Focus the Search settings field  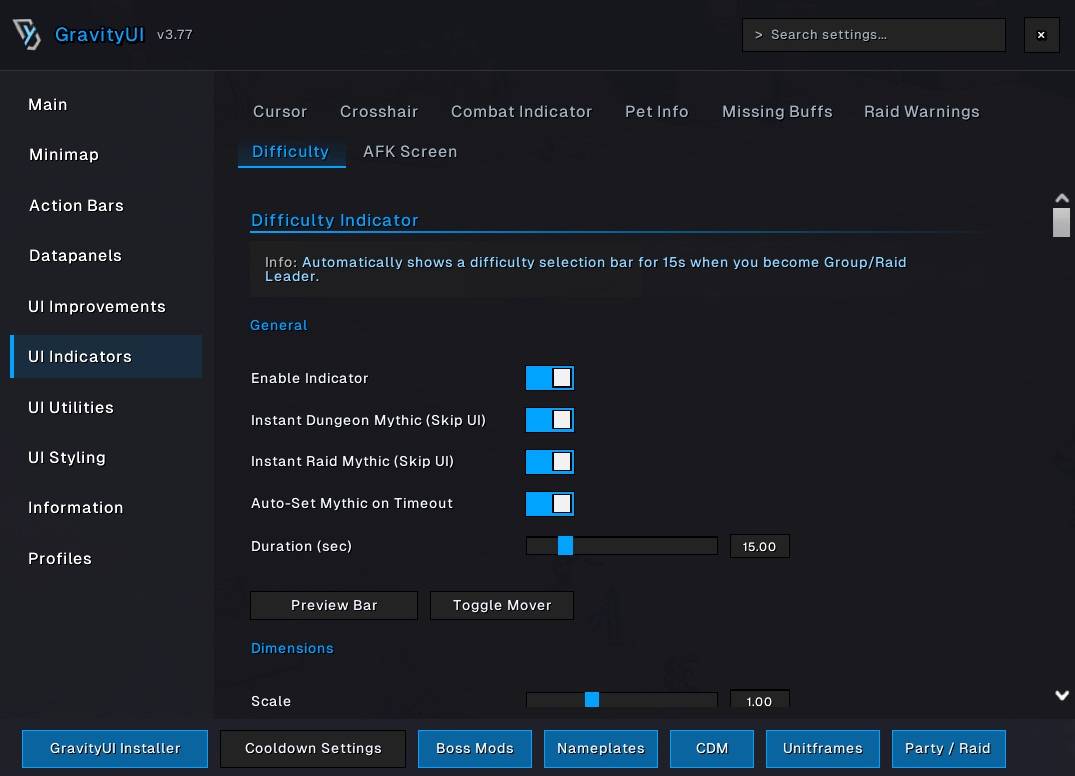tap(873, 35)
